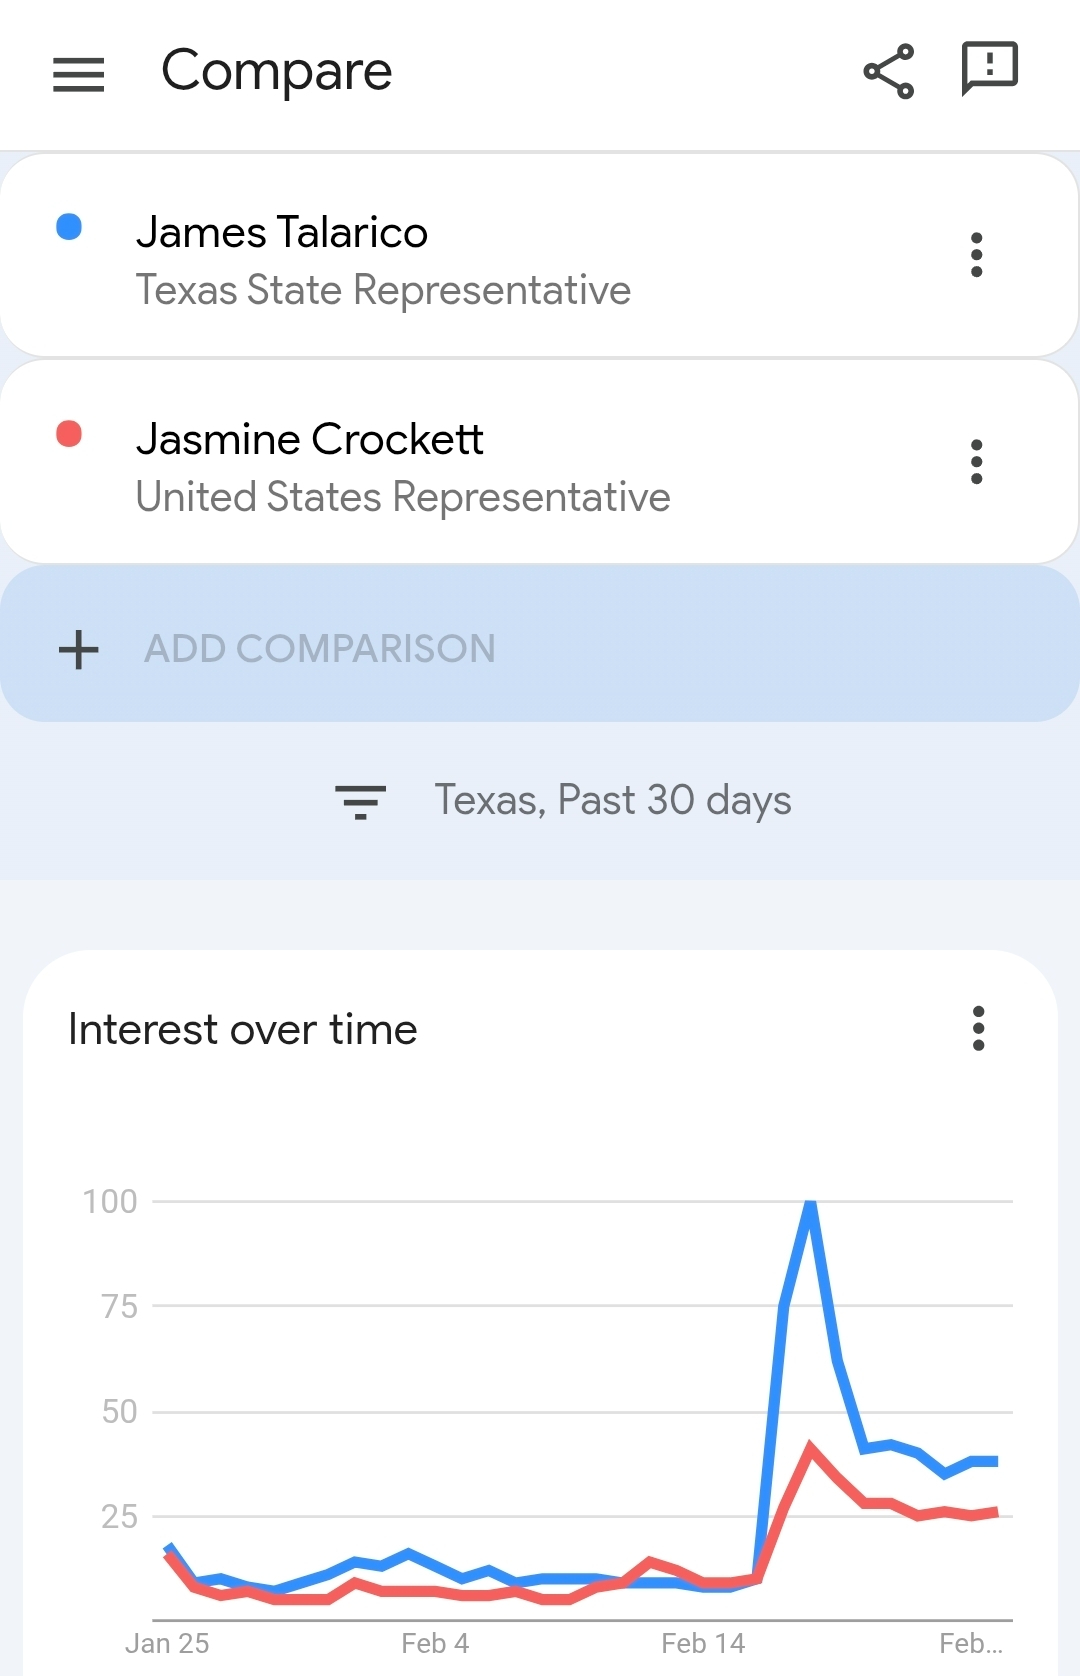Click the Feb 14 axis label

[703, 1643]
